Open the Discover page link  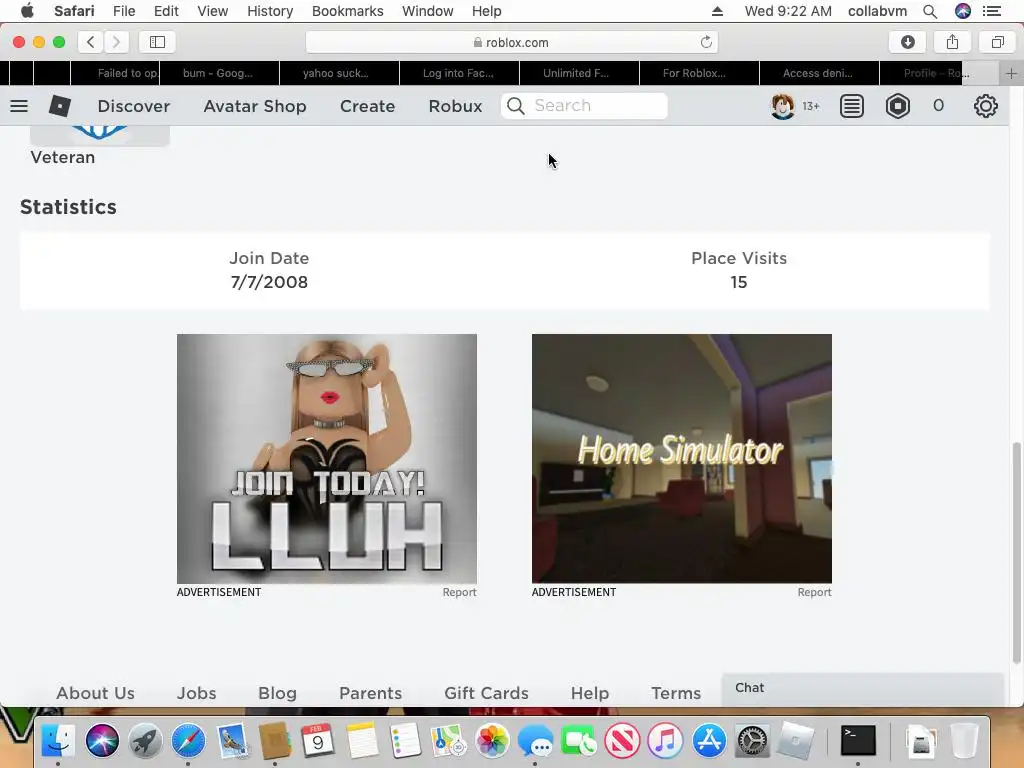(x=133, y=106)
